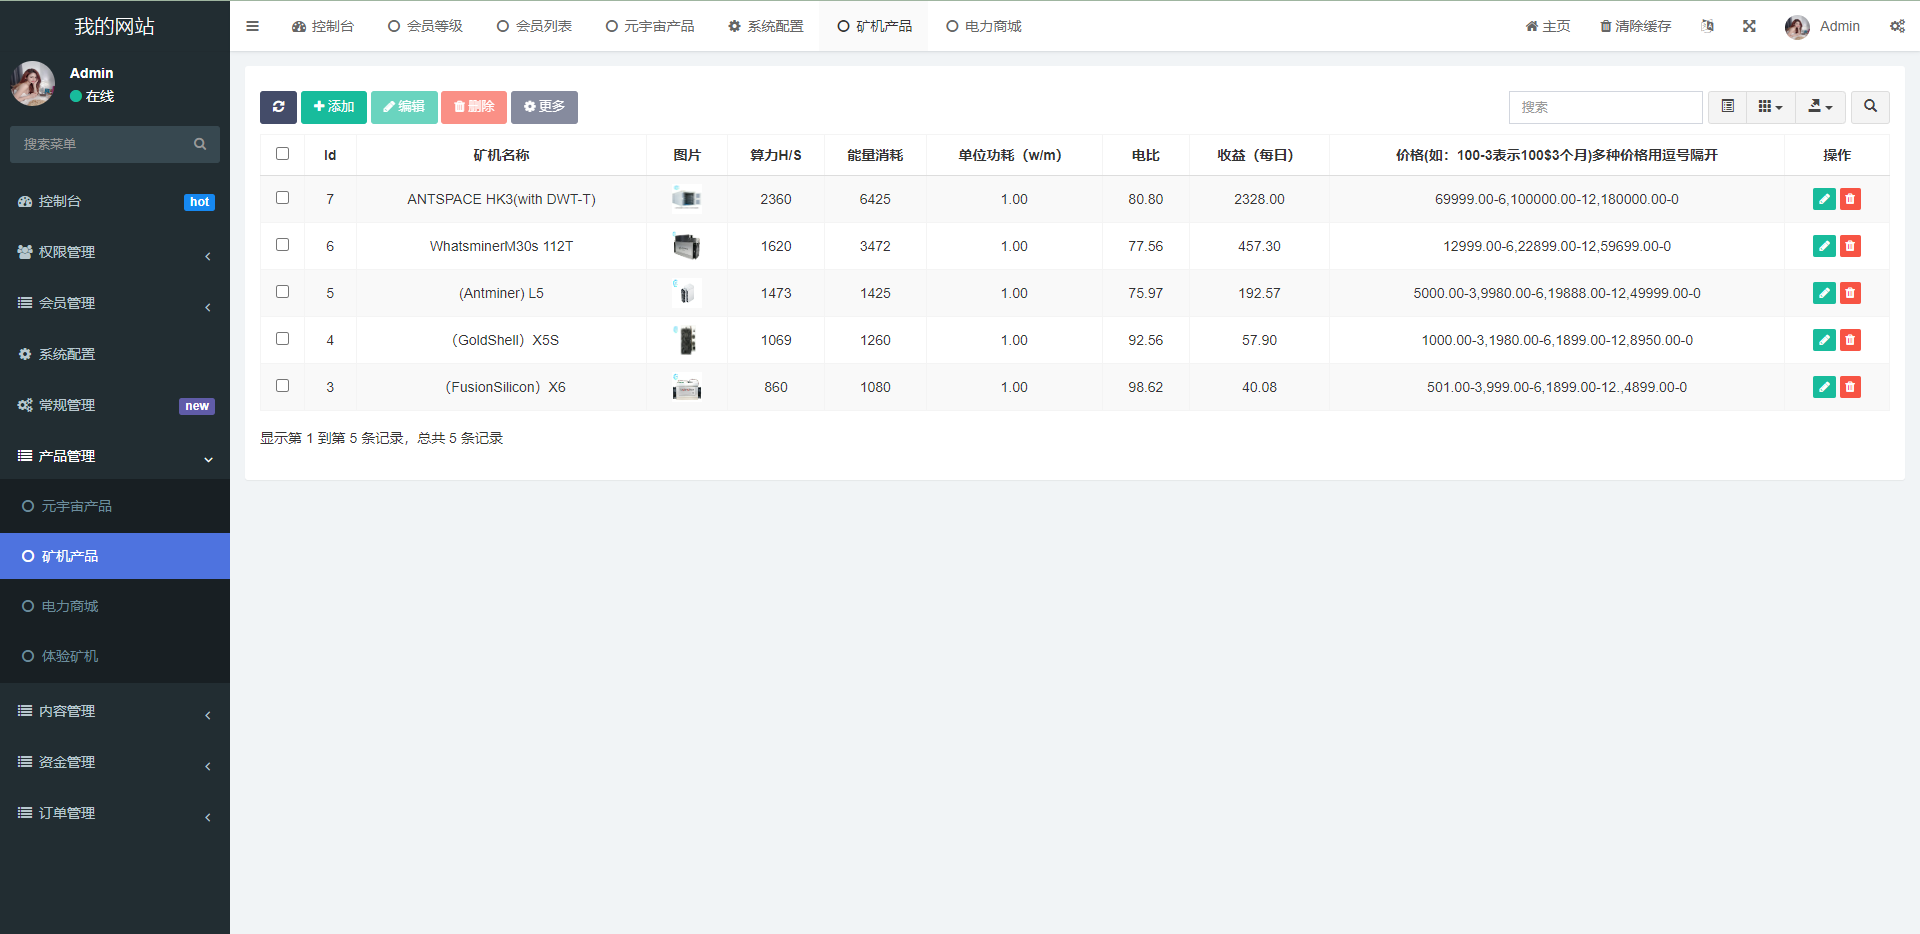Screen dimensions: 1920x934
Task: Open the 系统配置 menu tab
Action: pyautogui.click(x=765, y=26)
